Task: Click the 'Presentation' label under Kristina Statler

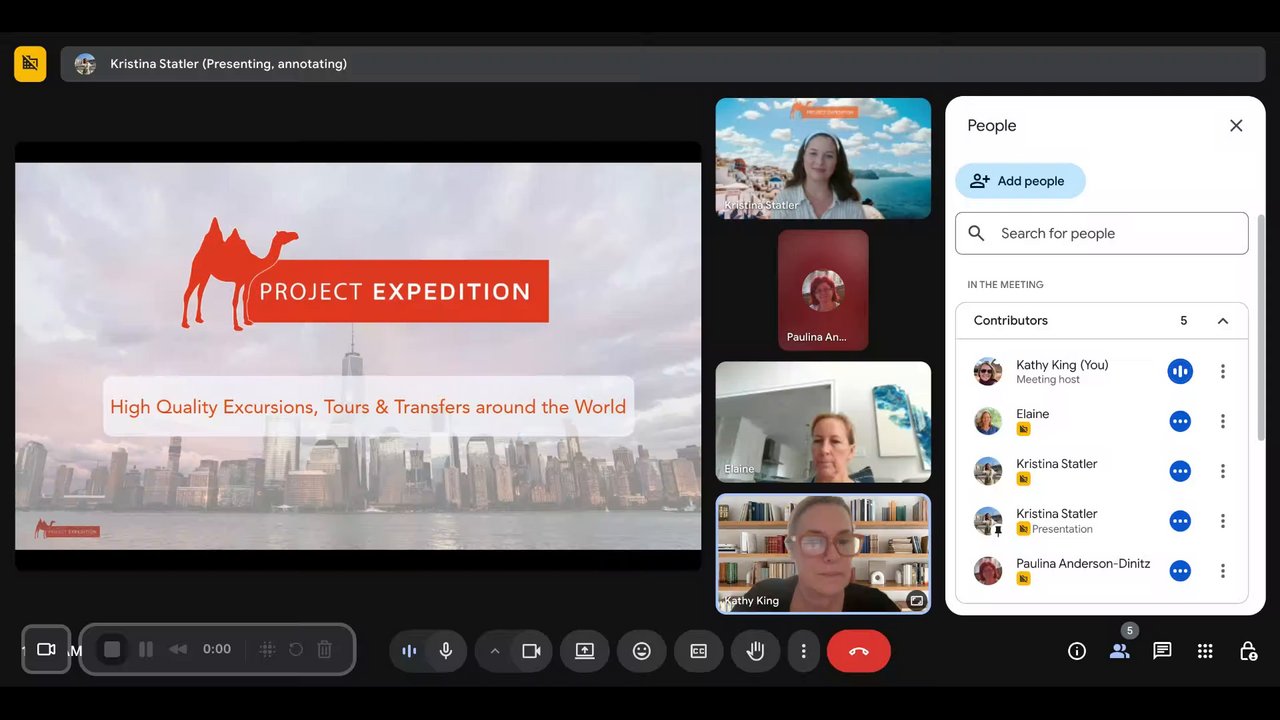Action: [x=1062, y=529]
